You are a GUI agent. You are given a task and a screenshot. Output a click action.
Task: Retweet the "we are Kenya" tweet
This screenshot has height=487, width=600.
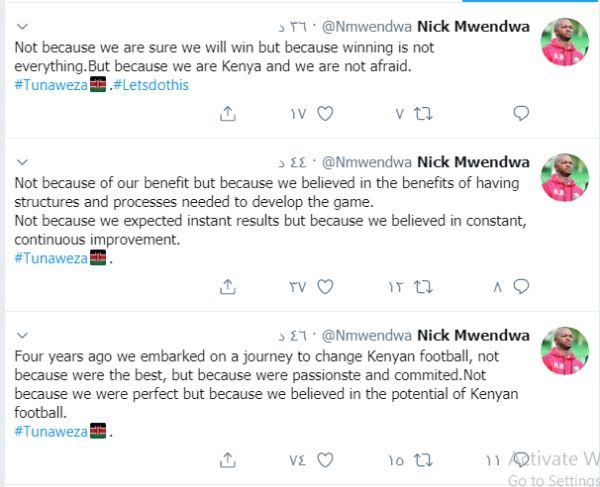(423, 114)
